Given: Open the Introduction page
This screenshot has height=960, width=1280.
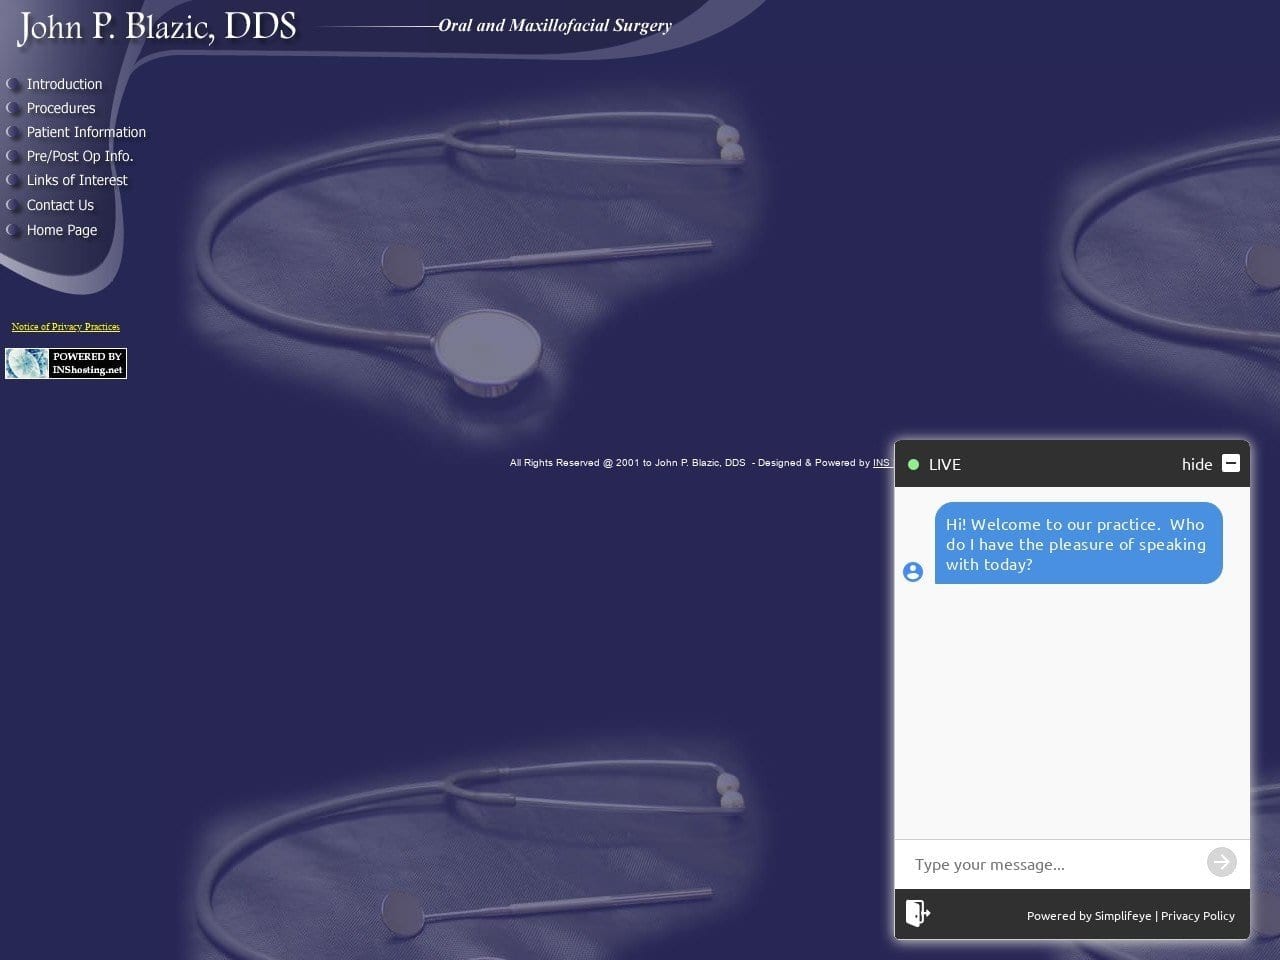Looking at the screenshot, I should click(x=64, y=84).
